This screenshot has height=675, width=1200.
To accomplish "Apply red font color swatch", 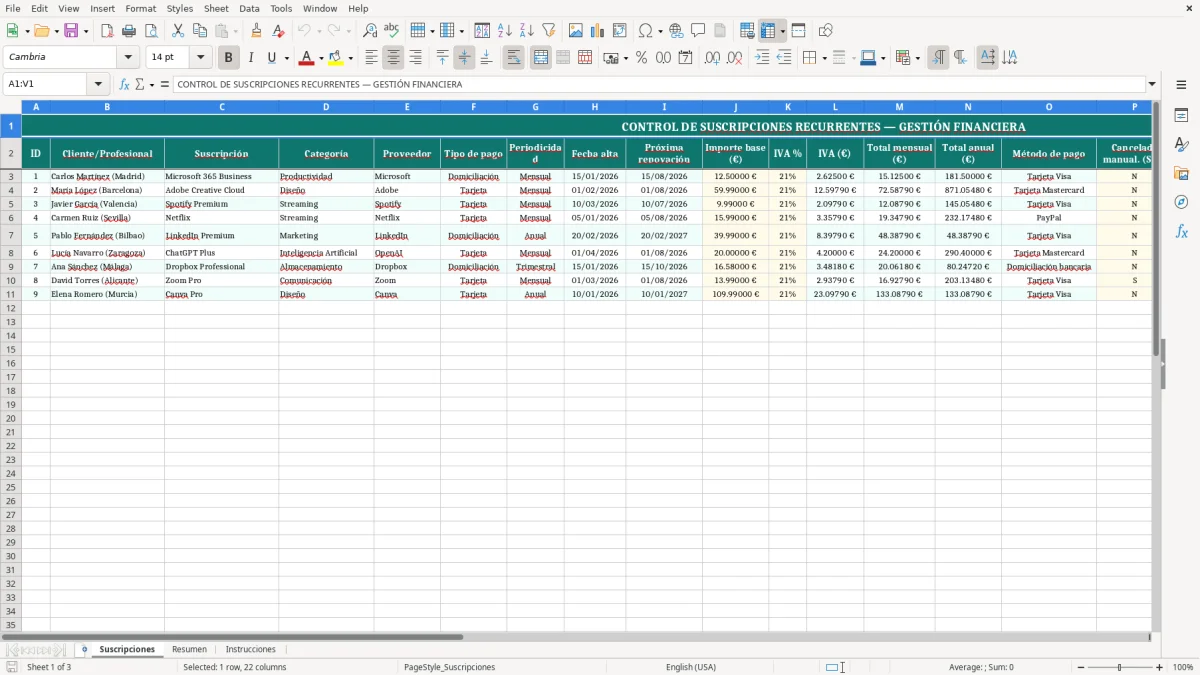I will click(306, 58).
